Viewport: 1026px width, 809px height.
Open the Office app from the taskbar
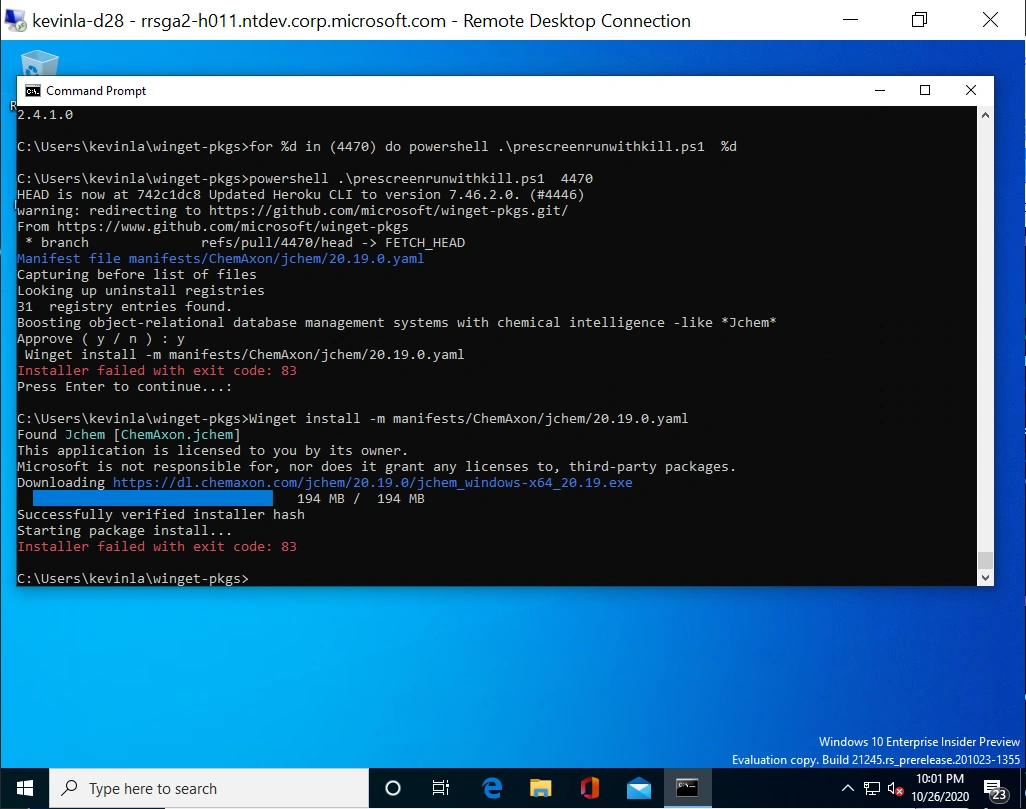[589, 788]
